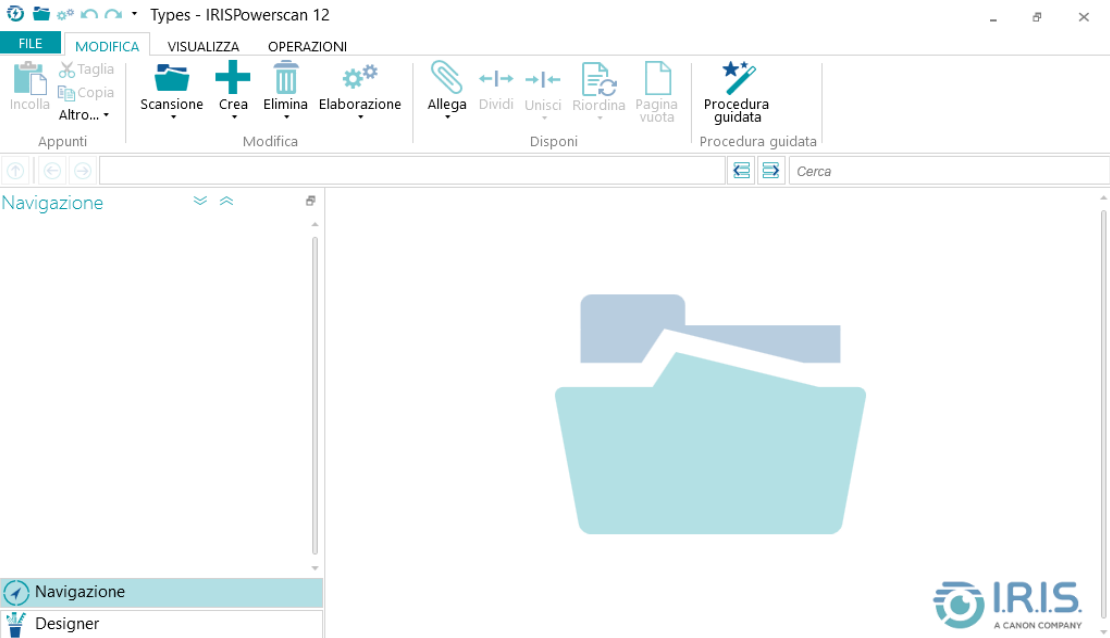
Task: Click the Crea plus icon
Action: pos(233,77)
